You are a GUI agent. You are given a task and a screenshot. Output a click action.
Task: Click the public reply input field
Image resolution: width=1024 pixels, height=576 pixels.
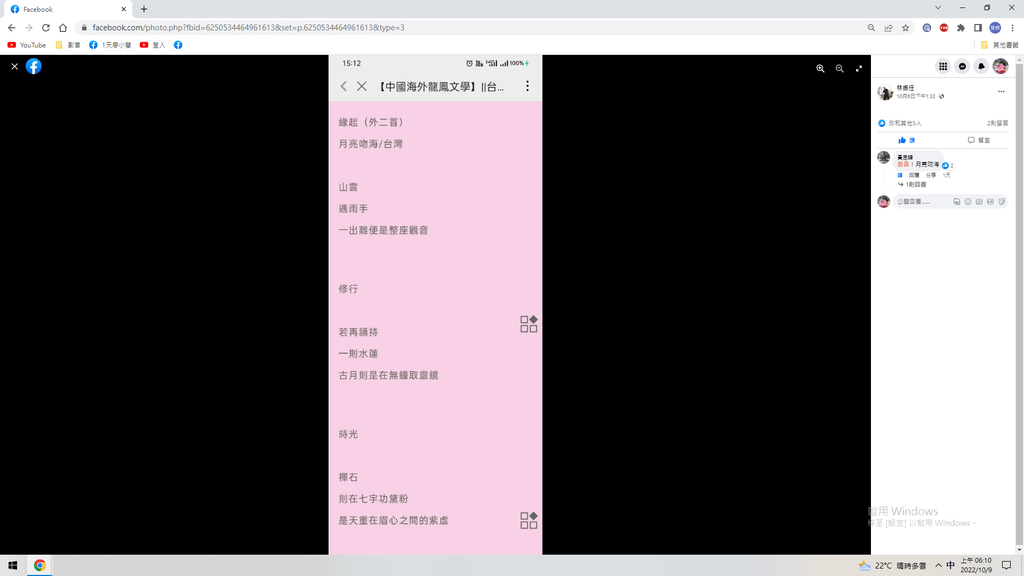tap(920, 201)
